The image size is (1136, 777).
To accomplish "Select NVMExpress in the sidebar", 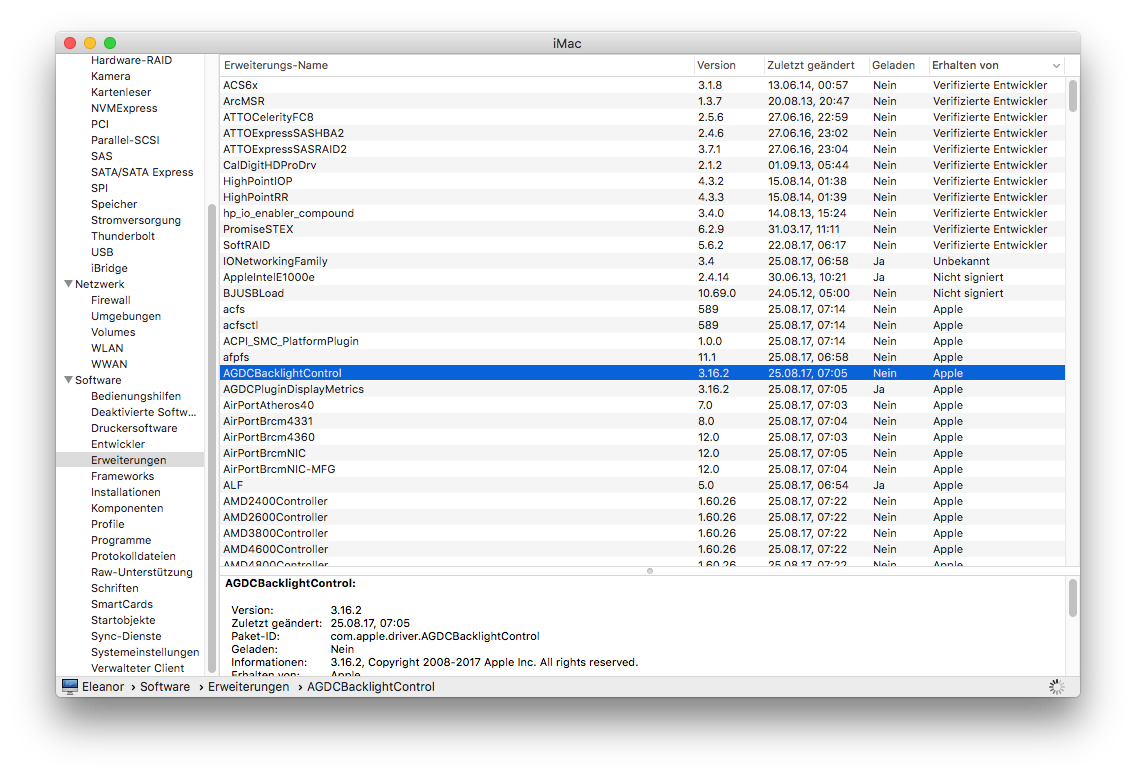I will [124, 108].
